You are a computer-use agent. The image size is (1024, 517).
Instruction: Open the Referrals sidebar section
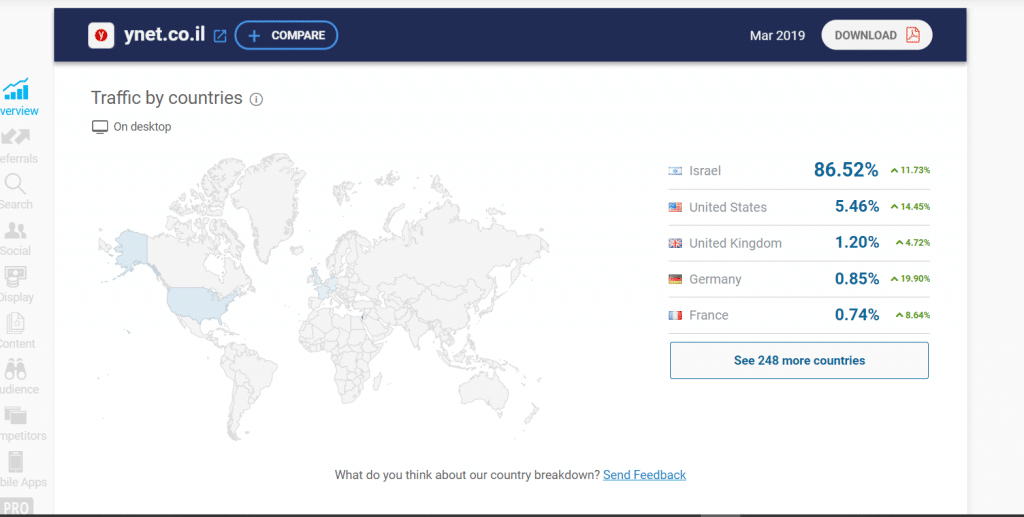[16, 146]
